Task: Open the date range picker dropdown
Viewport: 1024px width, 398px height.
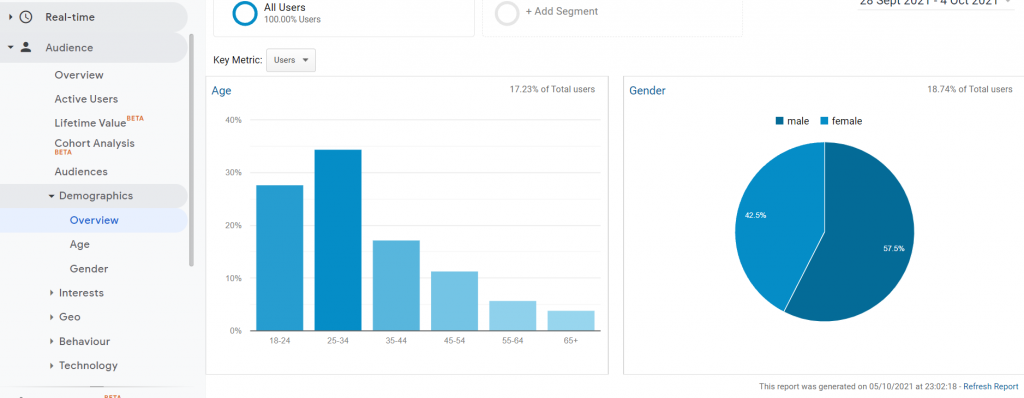Action: pos(935,3)
